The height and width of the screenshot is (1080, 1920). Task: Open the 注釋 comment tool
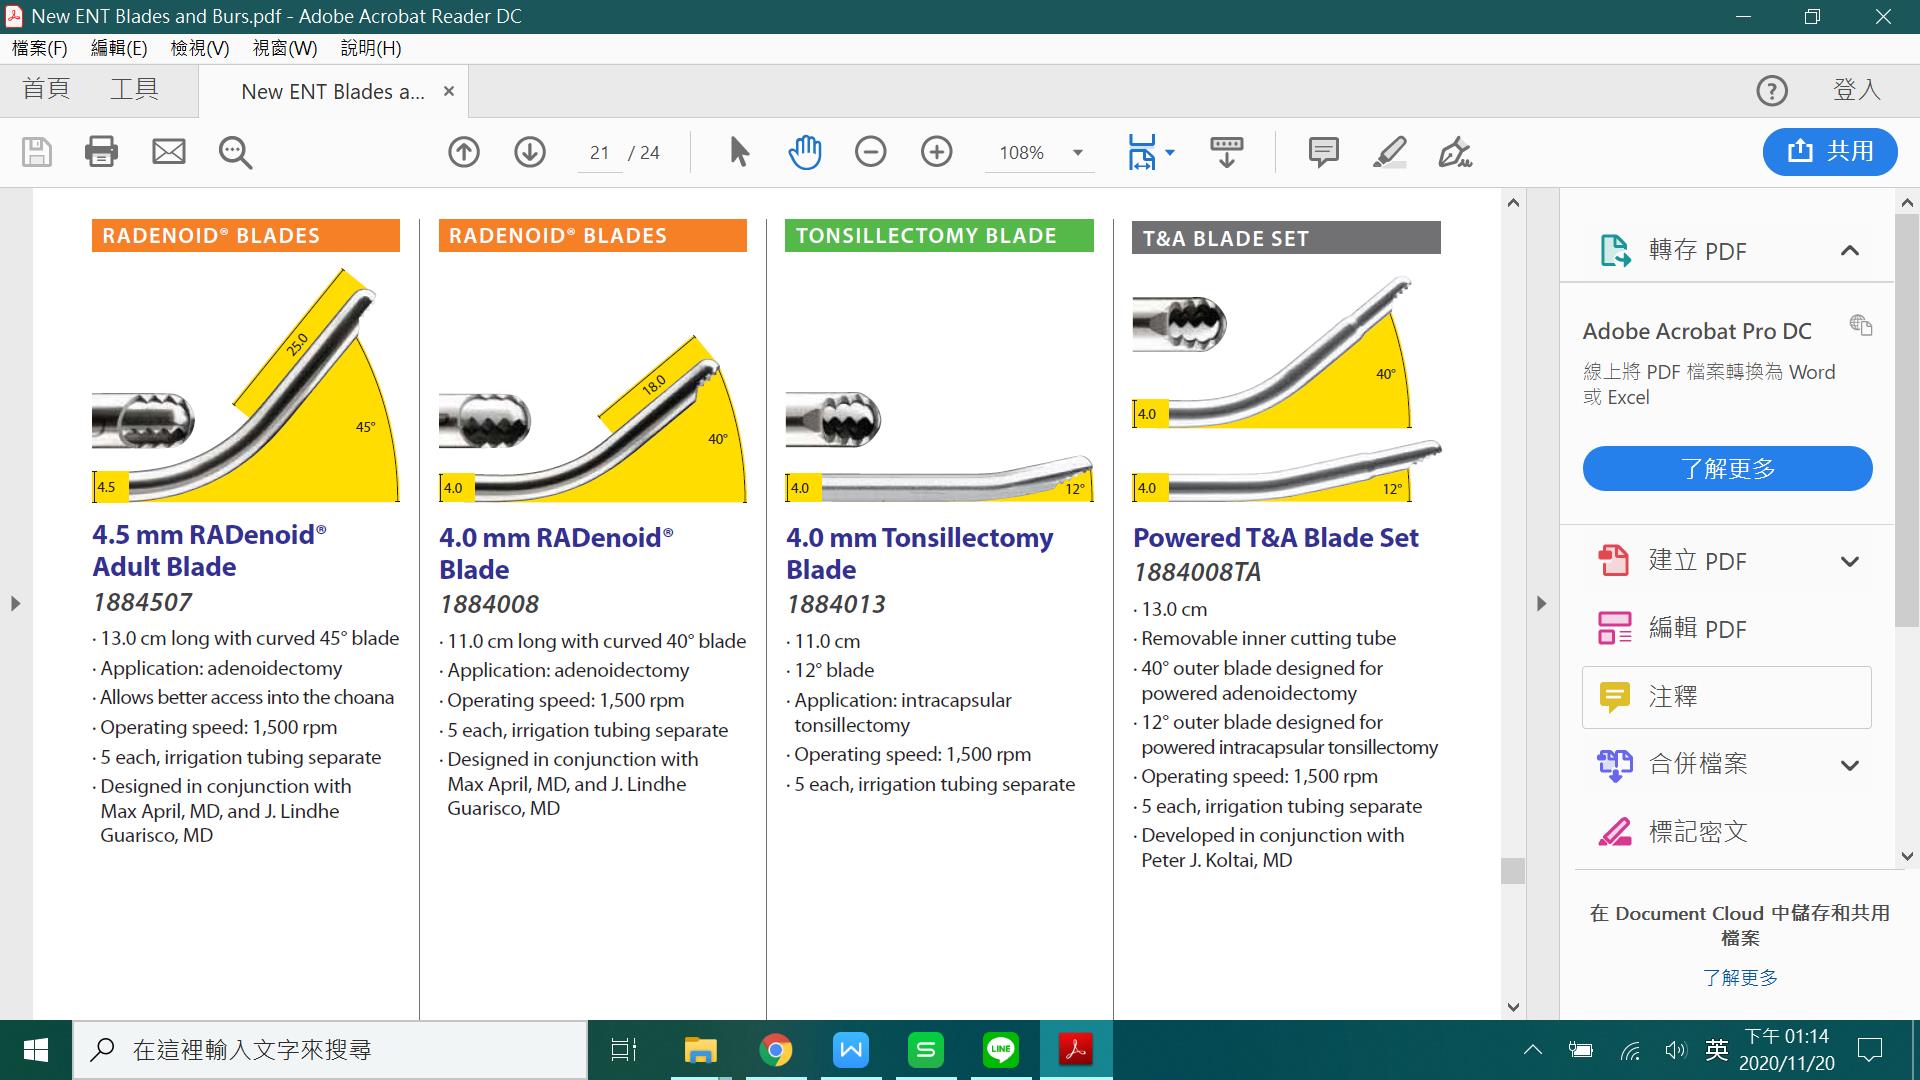[1727, 697]
